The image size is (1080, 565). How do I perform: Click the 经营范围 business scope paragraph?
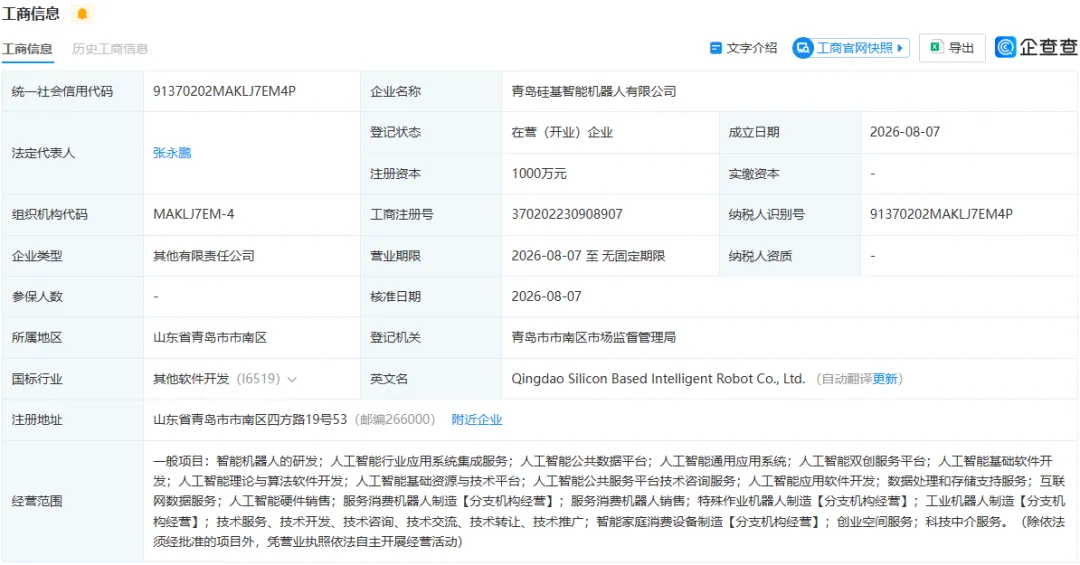coord(610,501)
